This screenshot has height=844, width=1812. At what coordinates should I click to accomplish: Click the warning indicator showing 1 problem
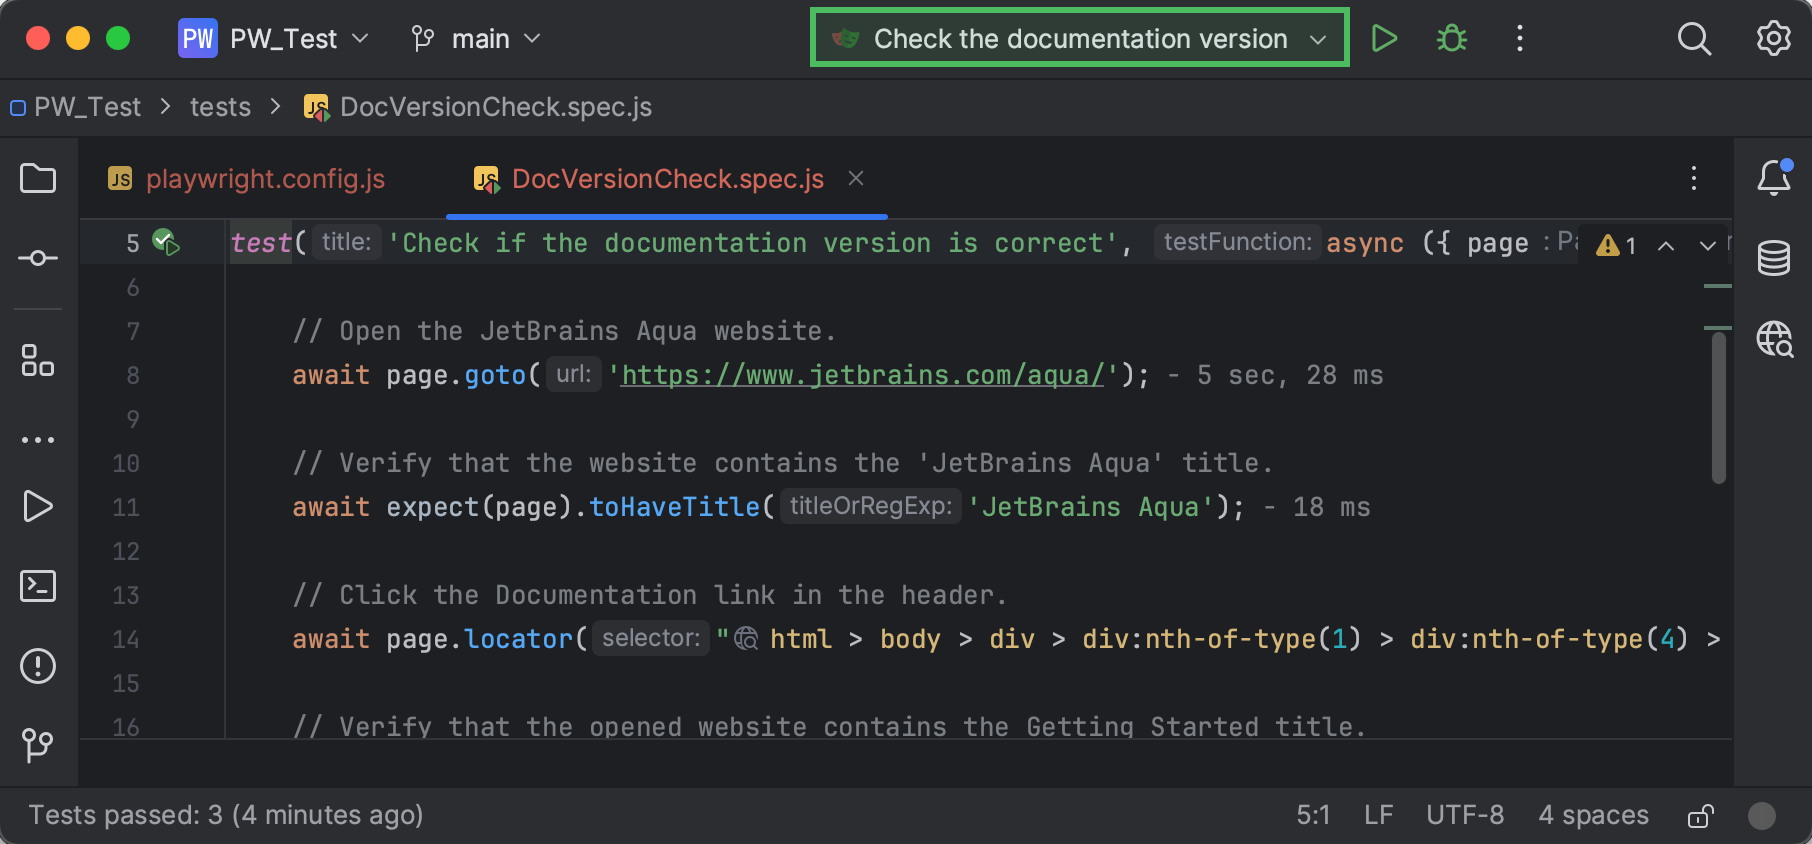click(x=1616, y=245)
